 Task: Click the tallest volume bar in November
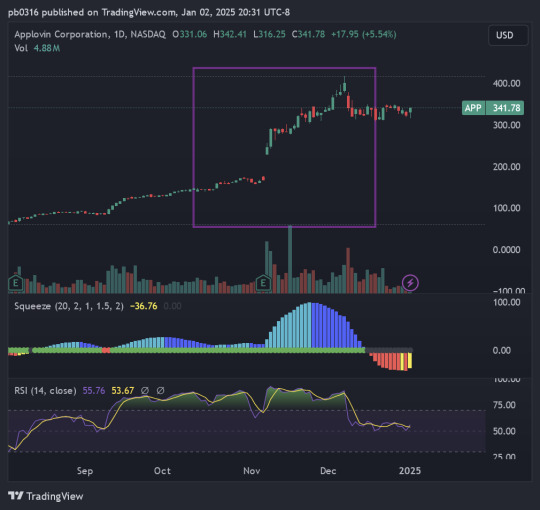pyautogui.click(x=290, y=259)
